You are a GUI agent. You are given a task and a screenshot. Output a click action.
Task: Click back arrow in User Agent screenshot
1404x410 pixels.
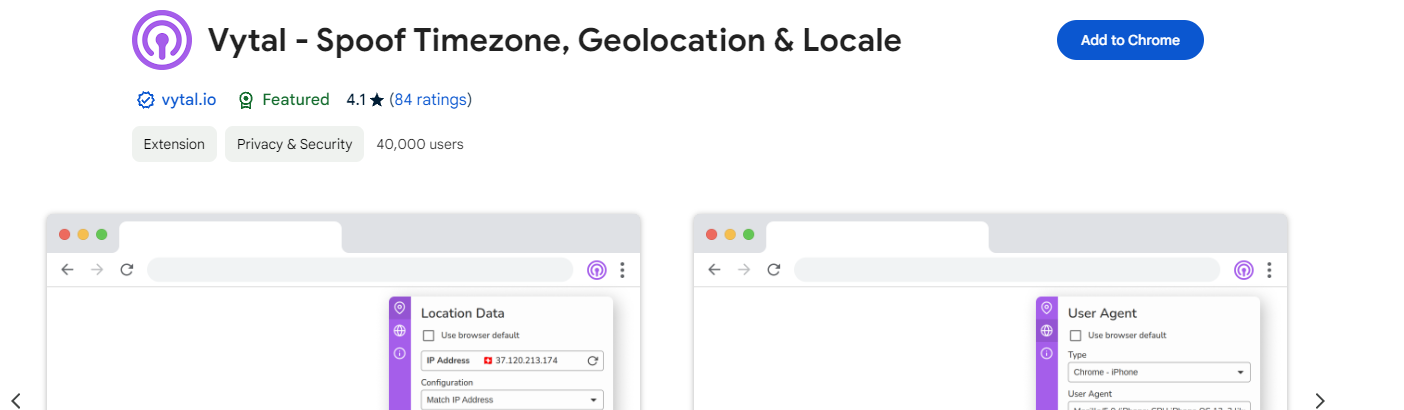click(714, 270)
